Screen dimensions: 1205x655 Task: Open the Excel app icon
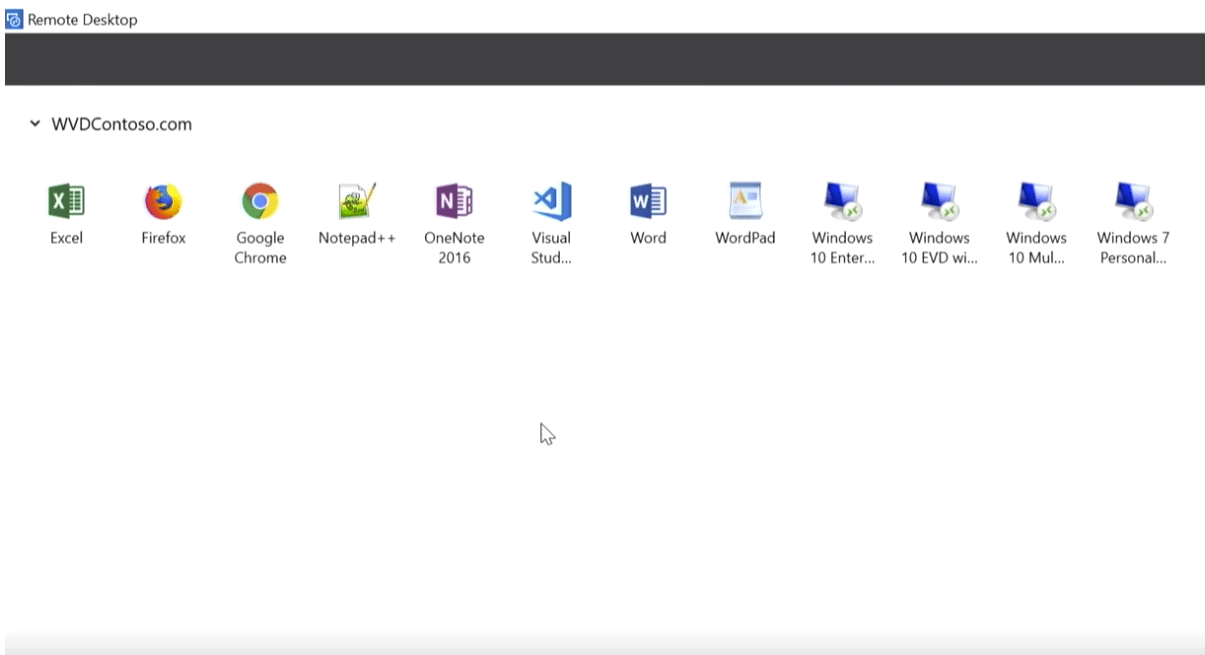[67, 202]
